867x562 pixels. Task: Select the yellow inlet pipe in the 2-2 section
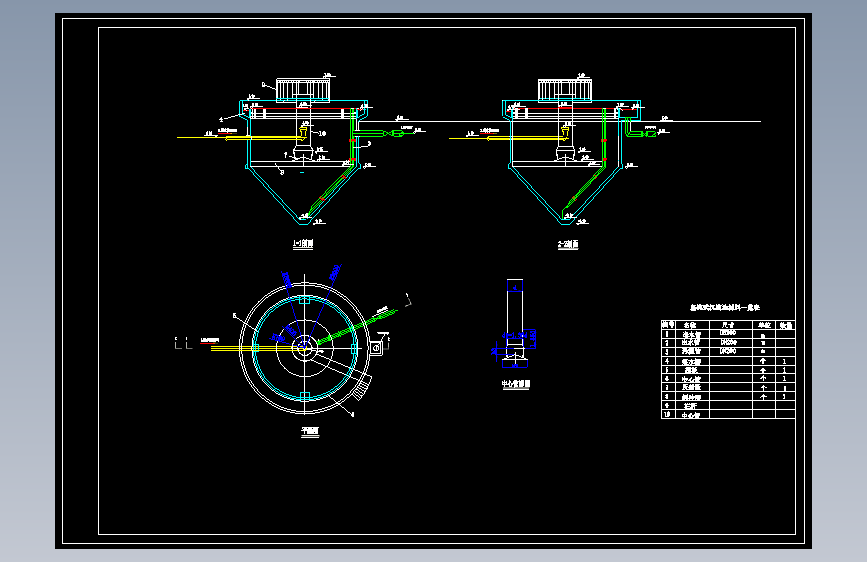point(508,138)
